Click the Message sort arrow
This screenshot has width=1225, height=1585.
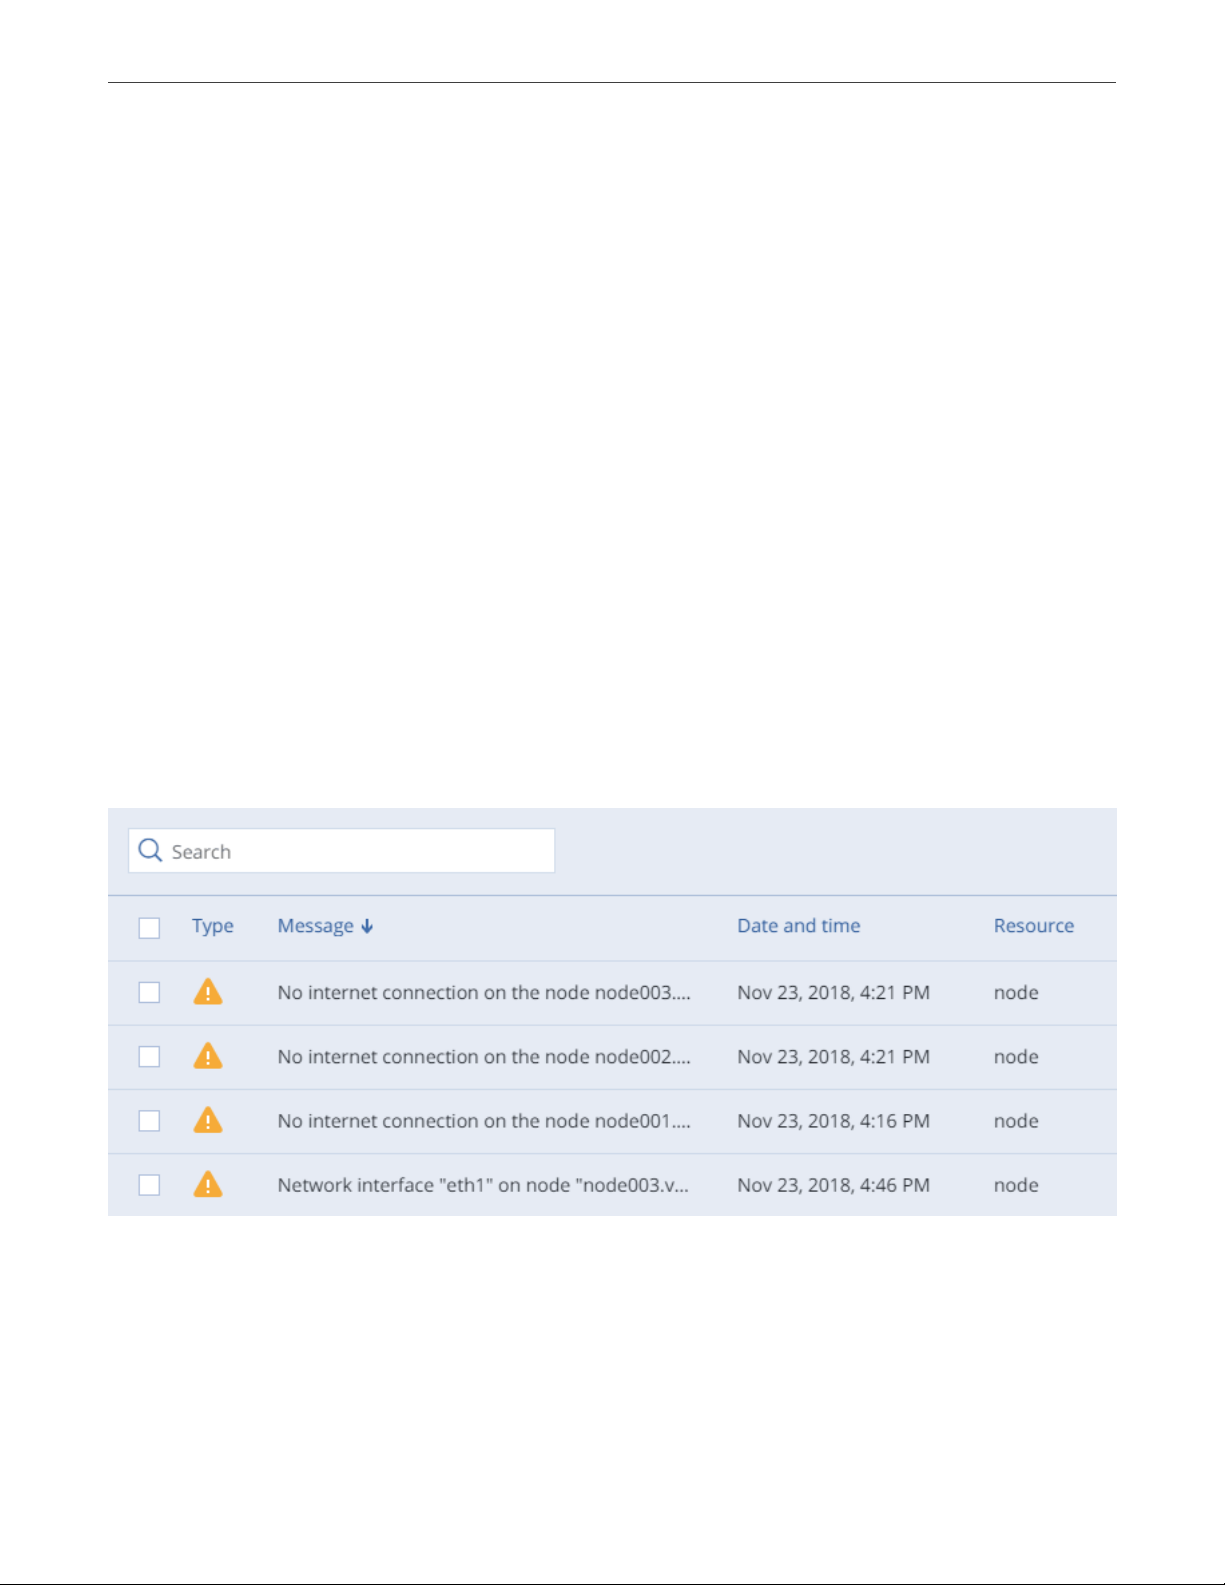click(x=367, y=927)
